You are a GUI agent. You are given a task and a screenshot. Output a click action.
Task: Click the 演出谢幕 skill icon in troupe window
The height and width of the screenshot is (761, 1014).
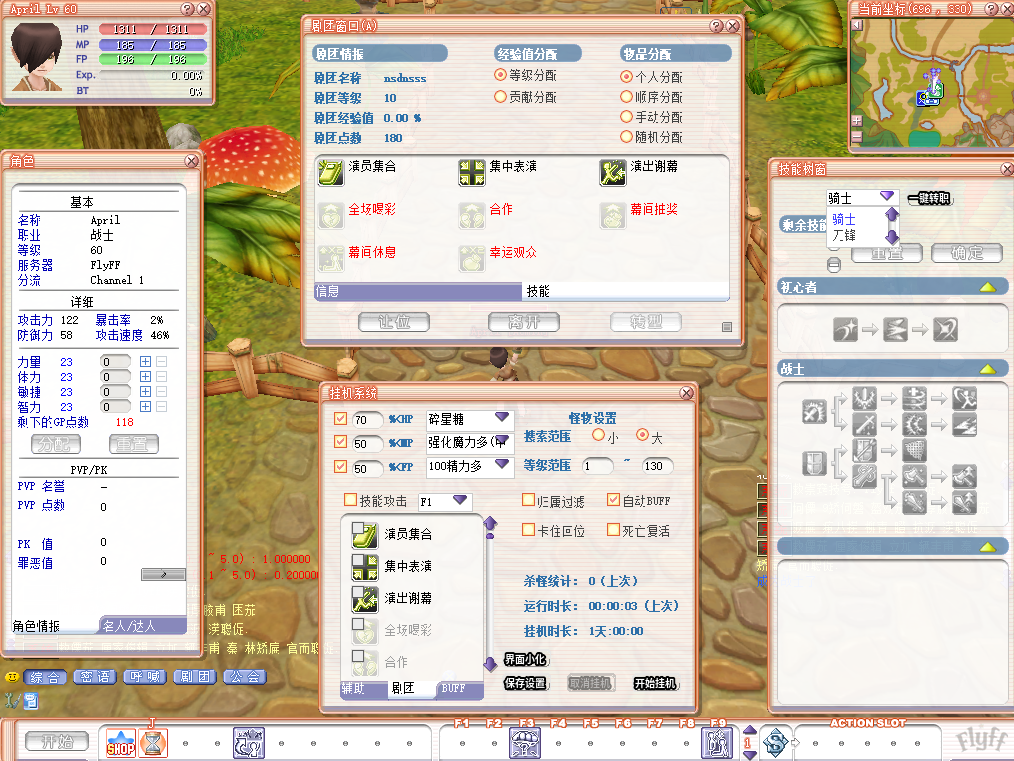612,173
